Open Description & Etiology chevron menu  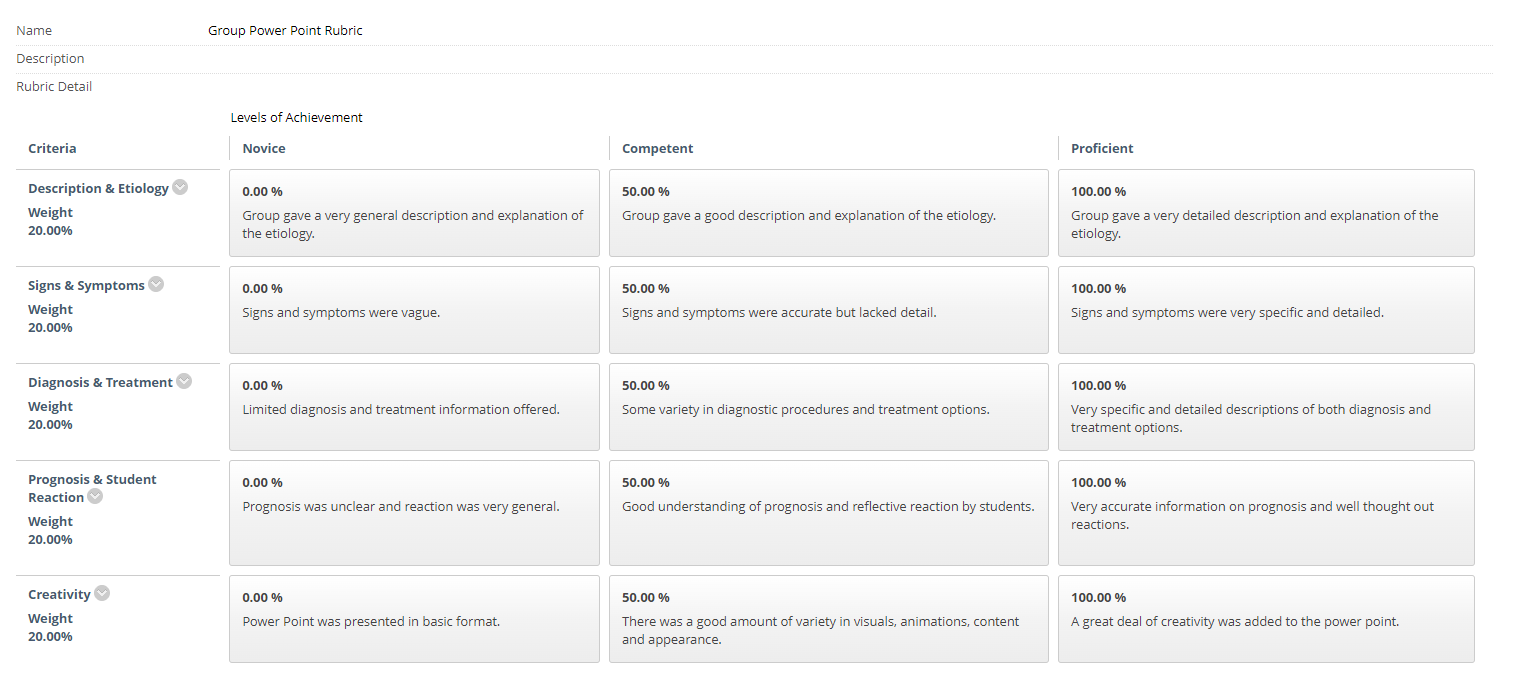180,187
